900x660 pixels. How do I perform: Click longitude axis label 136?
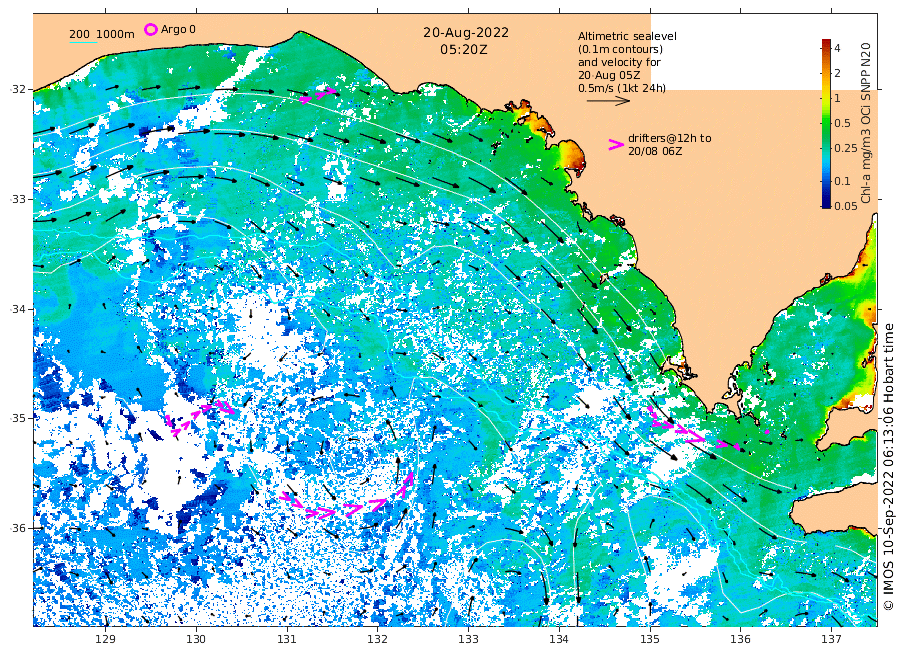tap(740, 639)
